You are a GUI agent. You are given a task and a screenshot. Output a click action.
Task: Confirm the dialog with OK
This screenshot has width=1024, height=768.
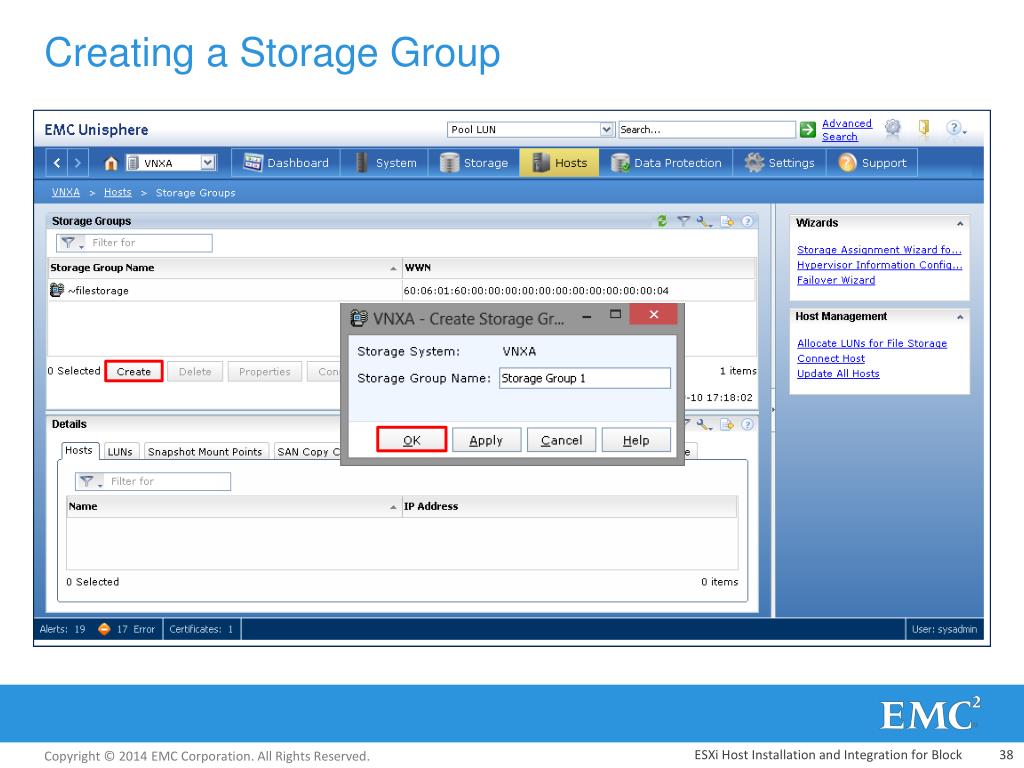411,440
